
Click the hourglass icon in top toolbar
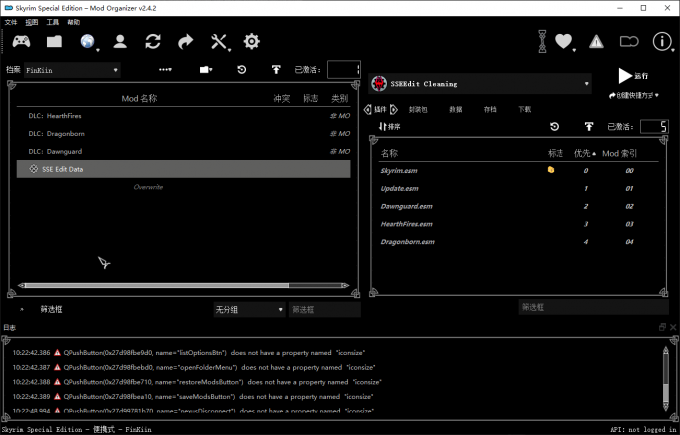(542, 42)
